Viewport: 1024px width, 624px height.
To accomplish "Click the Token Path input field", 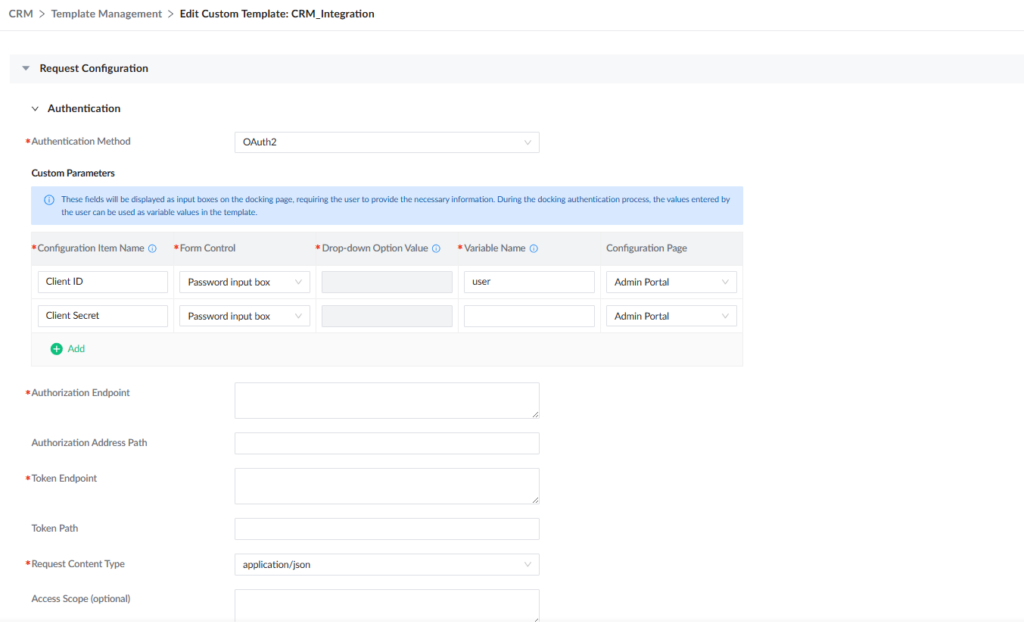I will (387, 529).
